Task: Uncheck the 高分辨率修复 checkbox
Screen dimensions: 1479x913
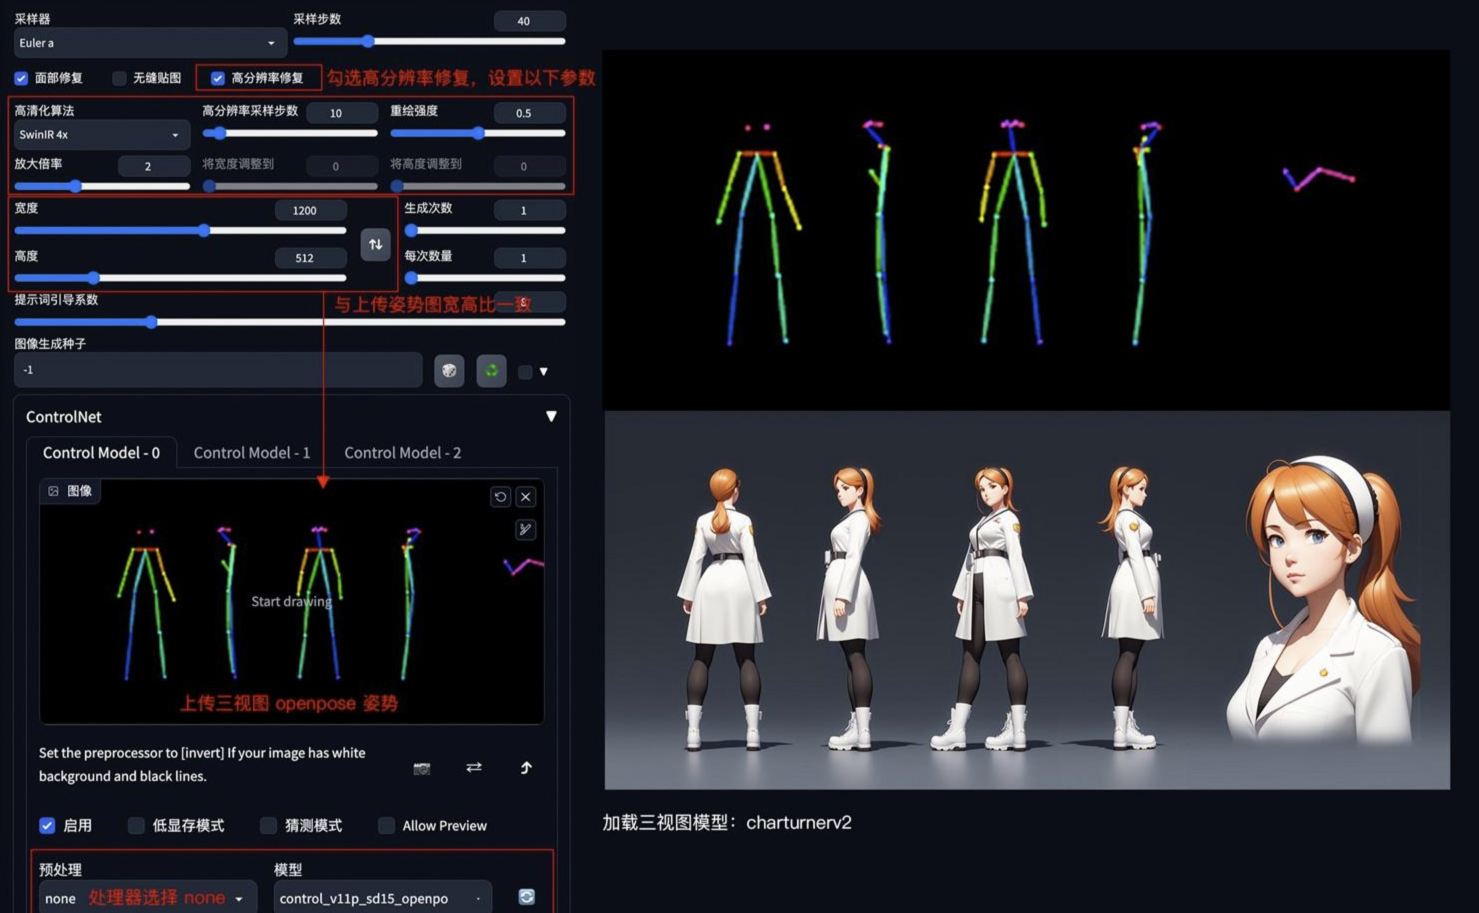Action: [x=217, y=78]
